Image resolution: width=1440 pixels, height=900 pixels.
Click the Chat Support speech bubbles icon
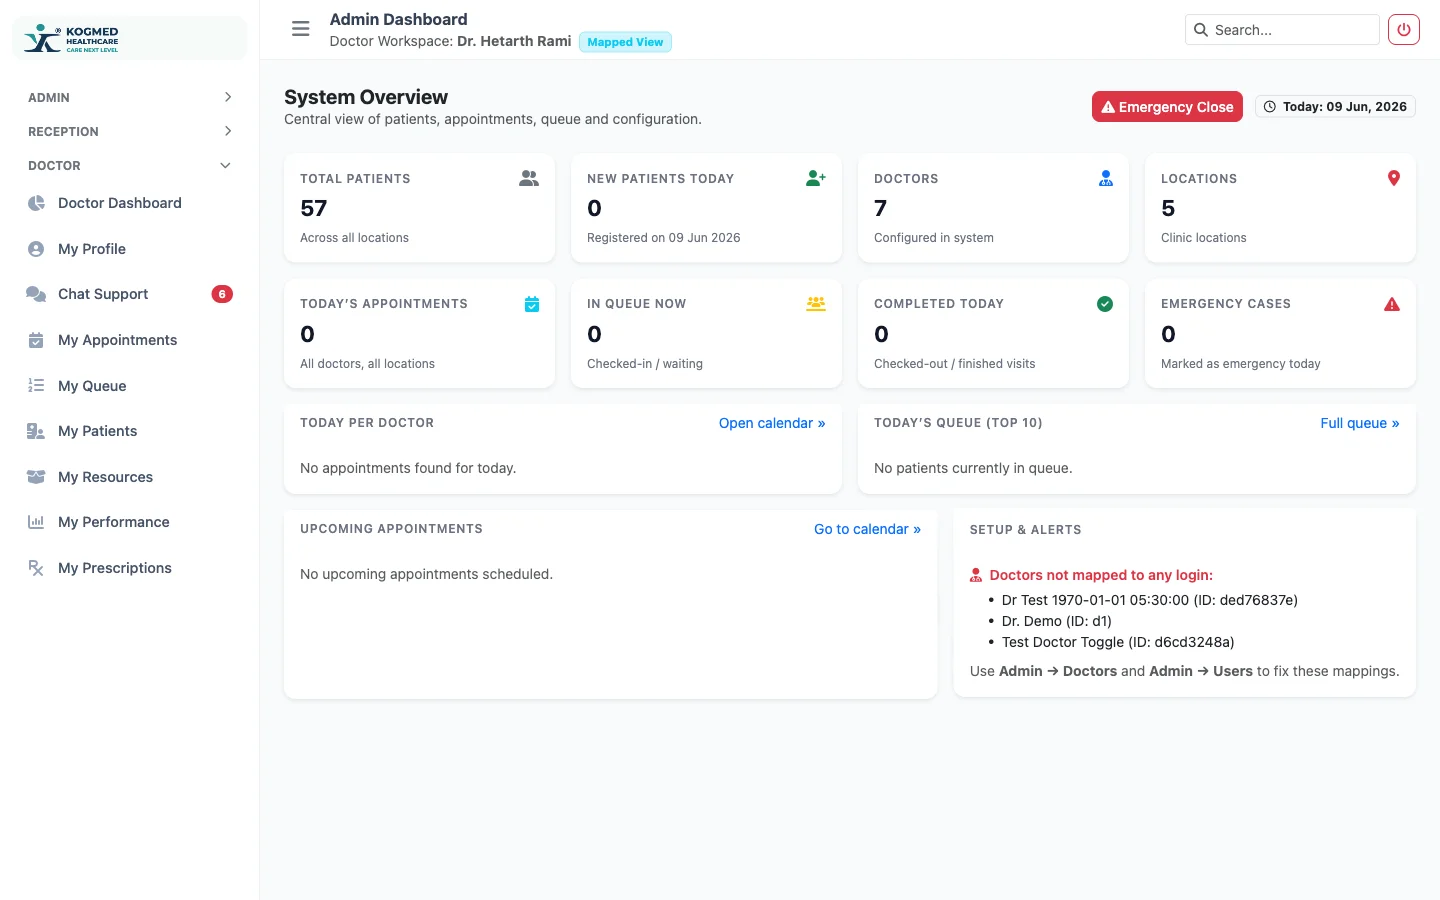pyautogui.click(x=36, y=294)
